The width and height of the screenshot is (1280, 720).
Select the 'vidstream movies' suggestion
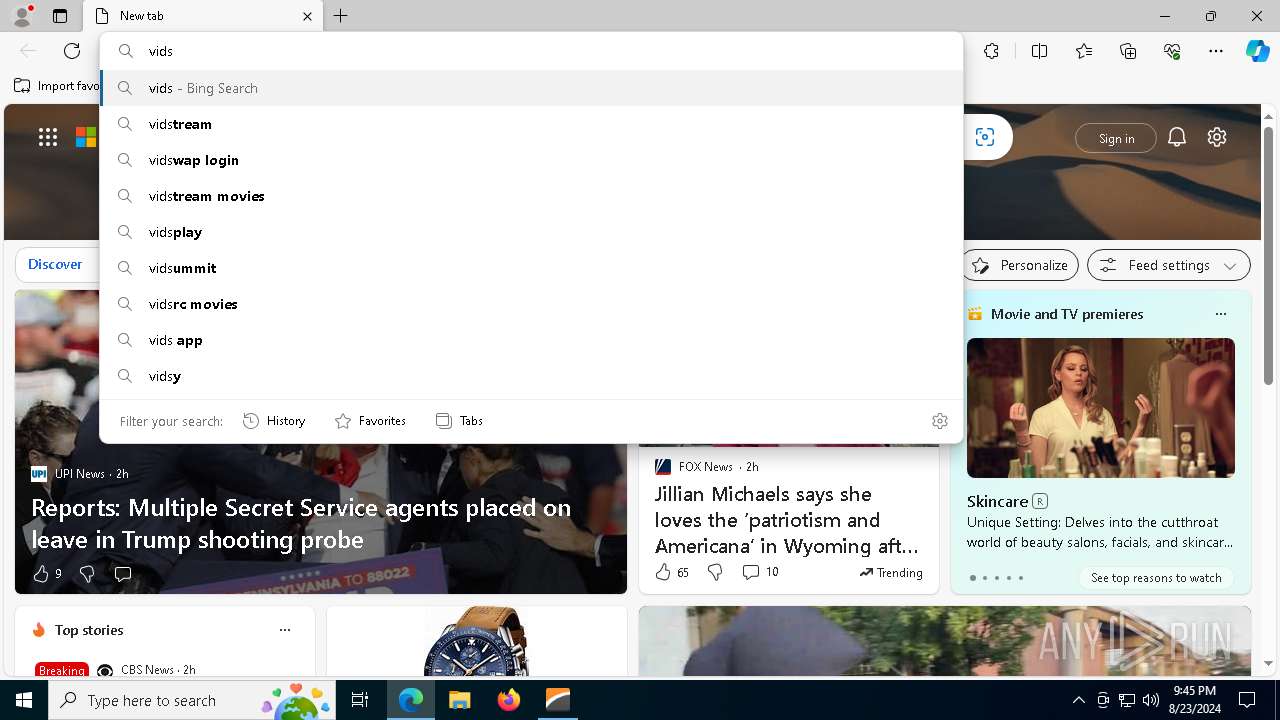pos(531,196)
